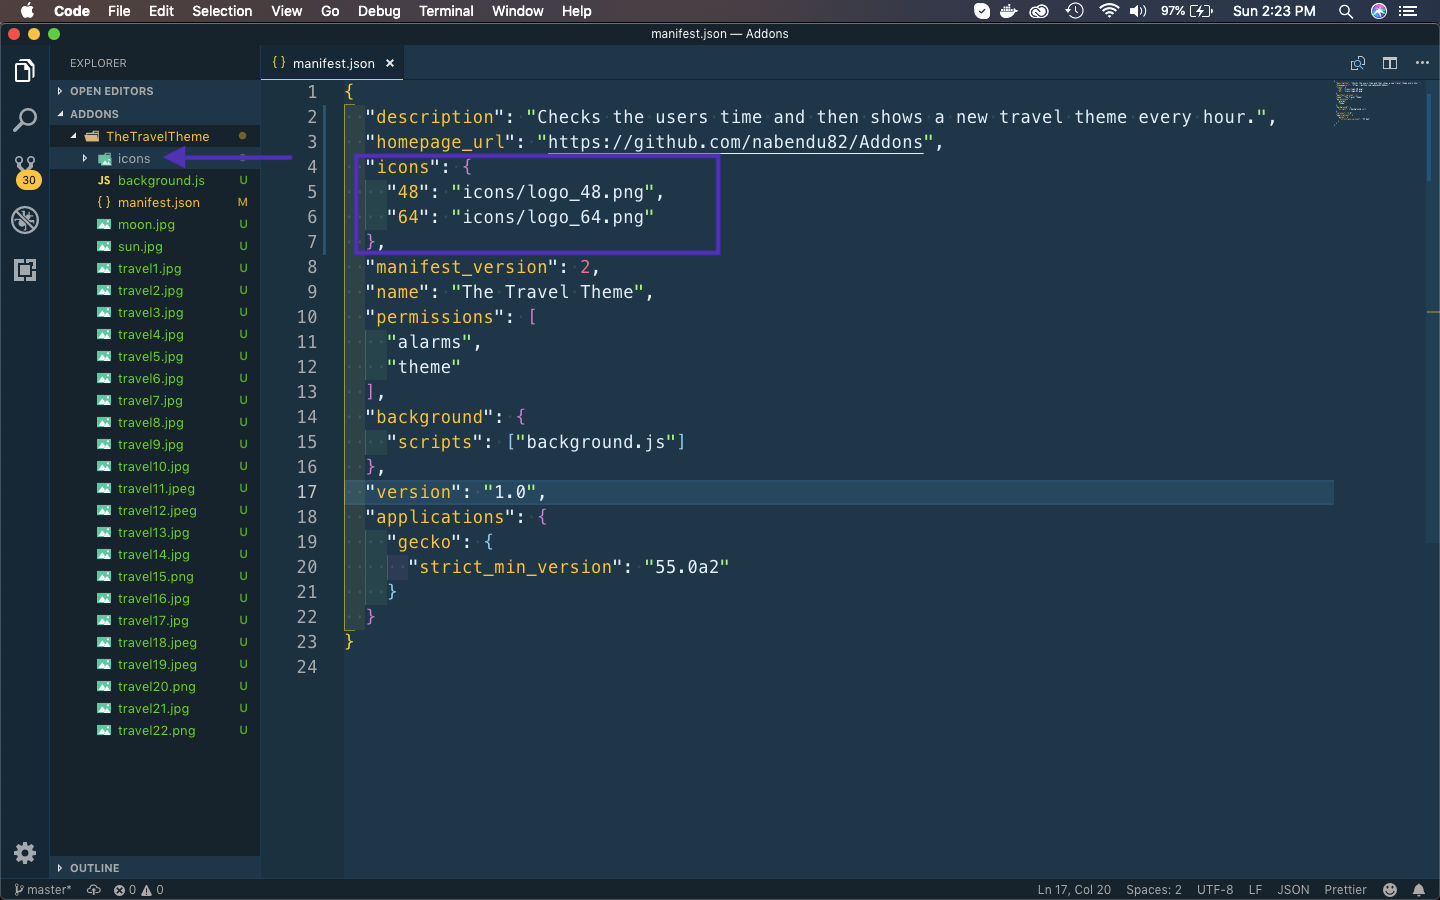Open volume control in menu bar
The height and width of the screenshot is (900, 1440).
(1138, 11)
